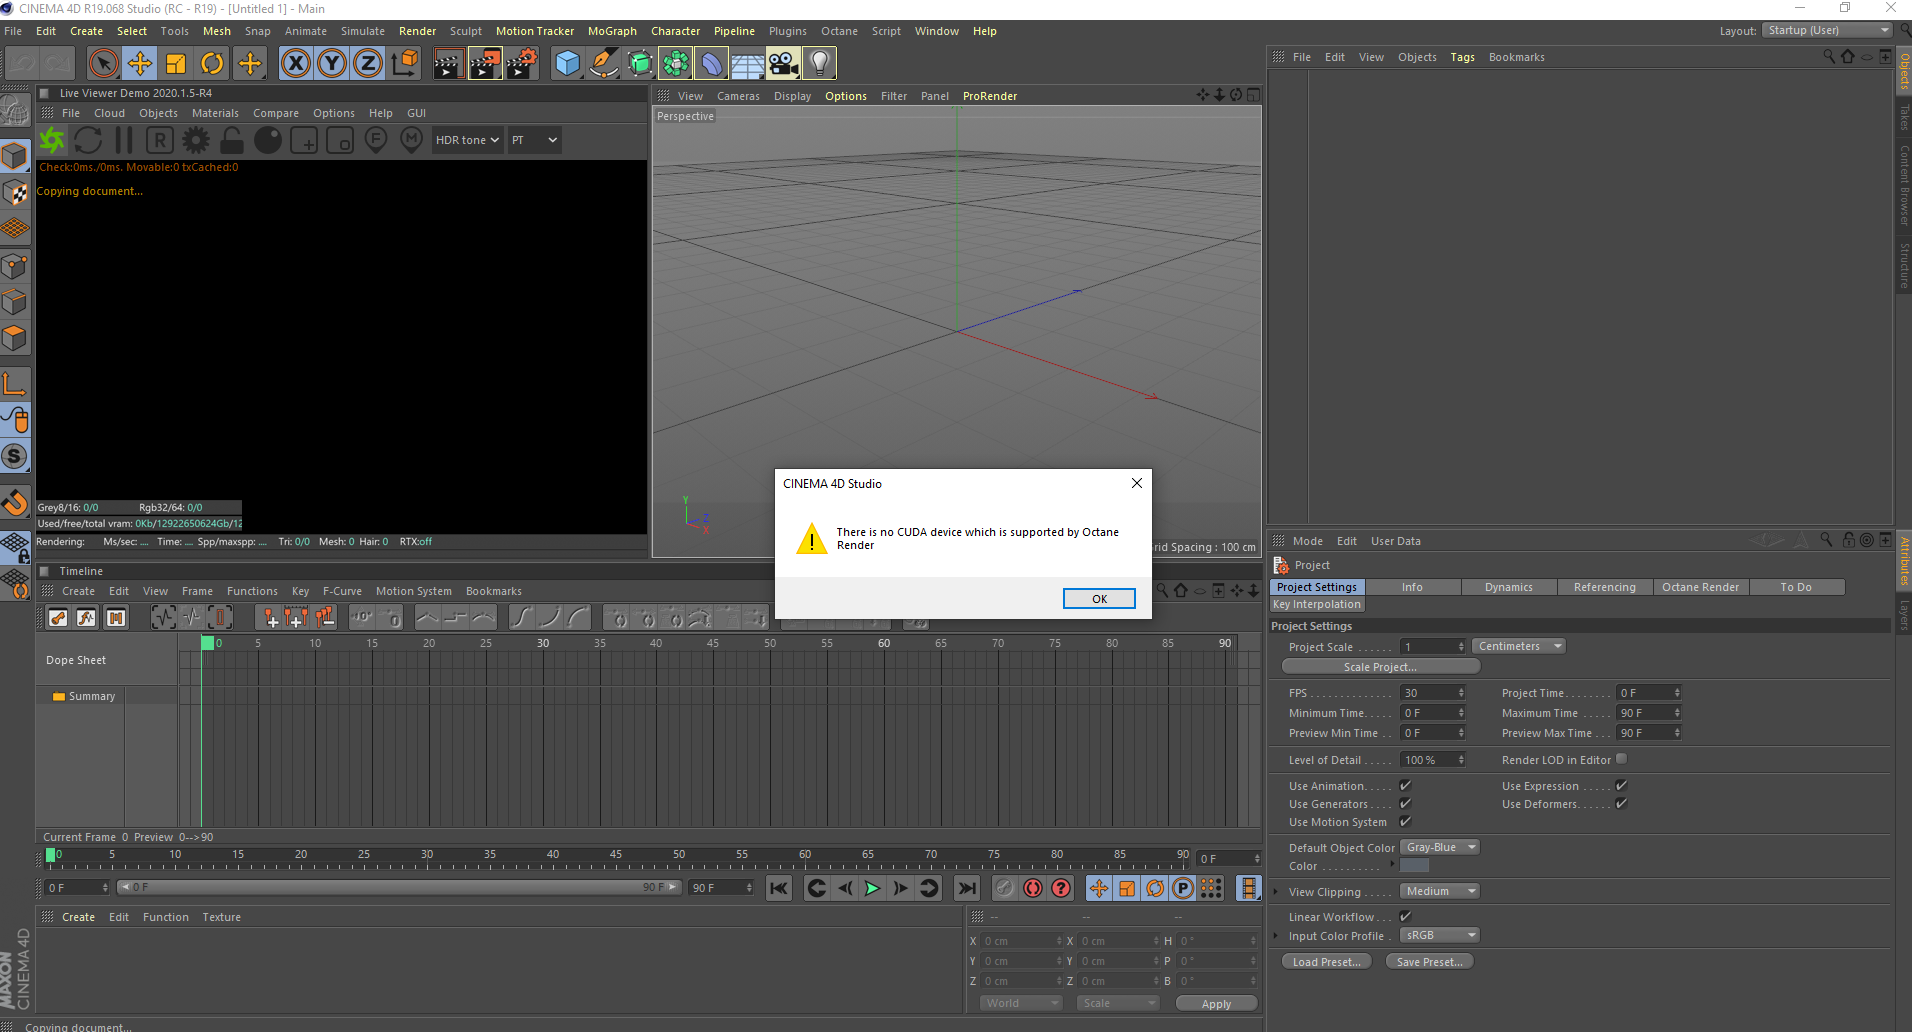Toggle the Use Generators checkbox
Viewport: 1912px width, 1032px height.
point(1405,804)
